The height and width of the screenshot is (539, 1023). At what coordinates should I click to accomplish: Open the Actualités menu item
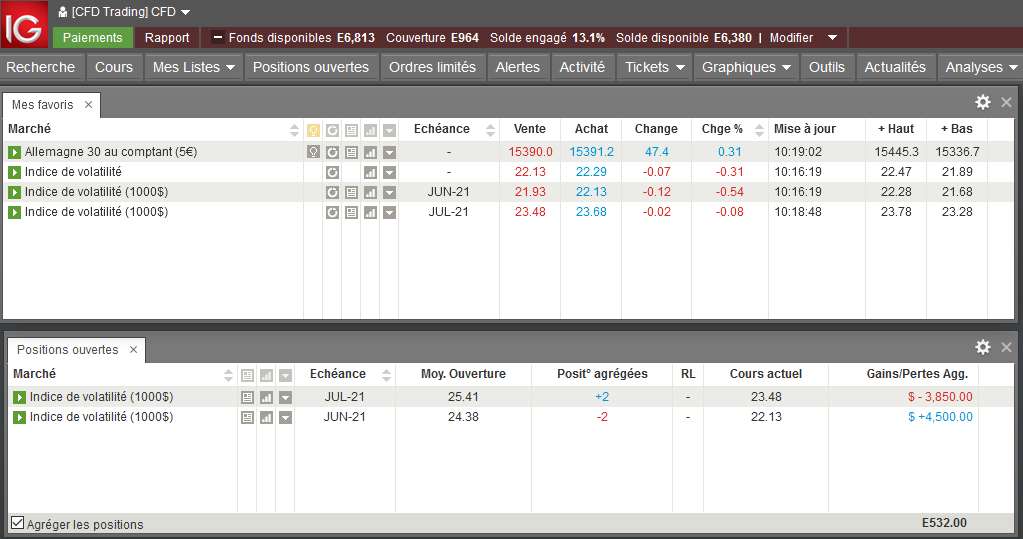click(895, 67)
